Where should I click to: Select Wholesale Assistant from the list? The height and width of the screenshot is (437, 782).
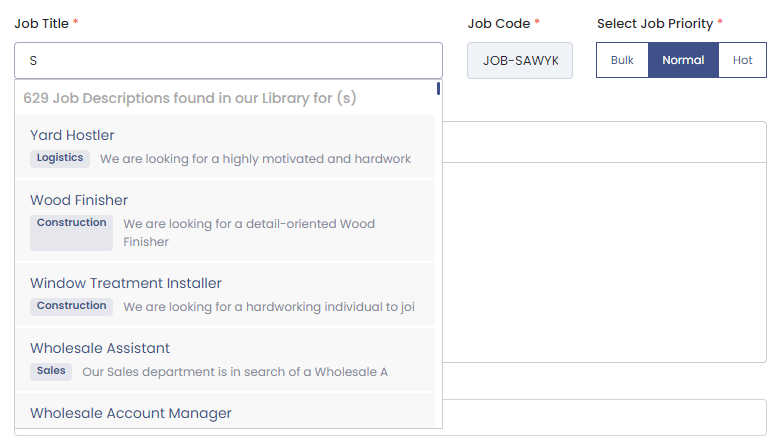[x=100, y=348]
